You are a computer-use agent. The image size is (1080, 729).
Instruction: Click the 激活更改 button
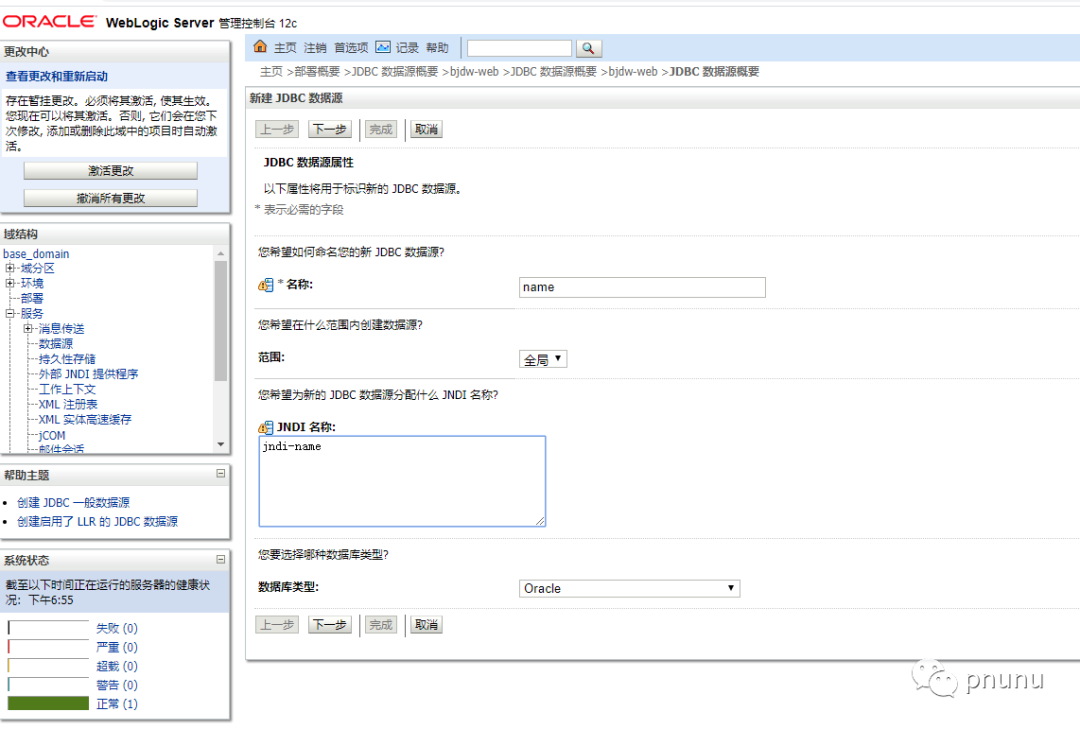click(x=111, y=171)
